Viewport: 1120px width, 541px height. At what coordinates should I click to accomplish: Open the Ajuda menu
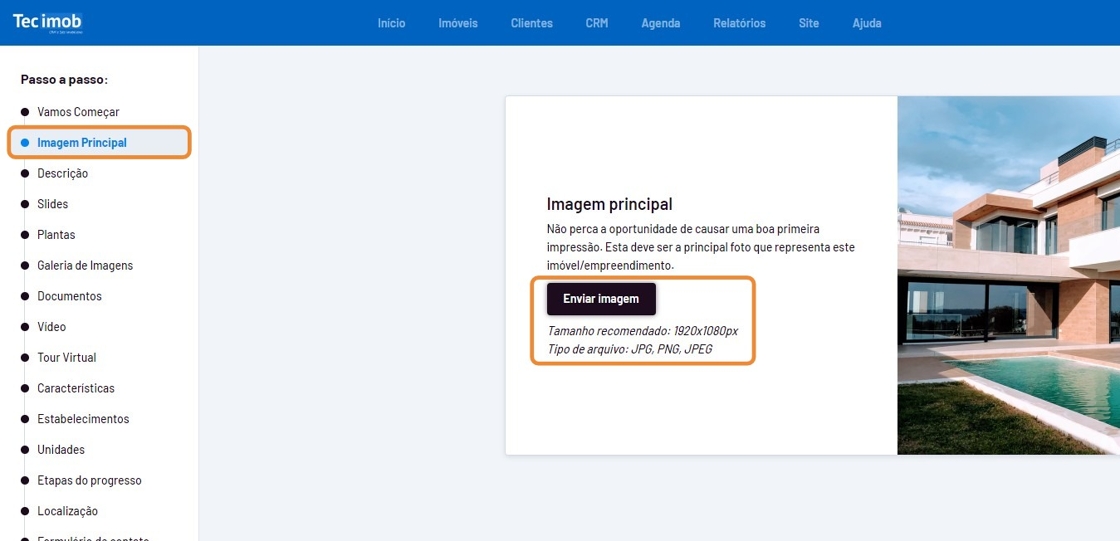[x=866, y=23]
